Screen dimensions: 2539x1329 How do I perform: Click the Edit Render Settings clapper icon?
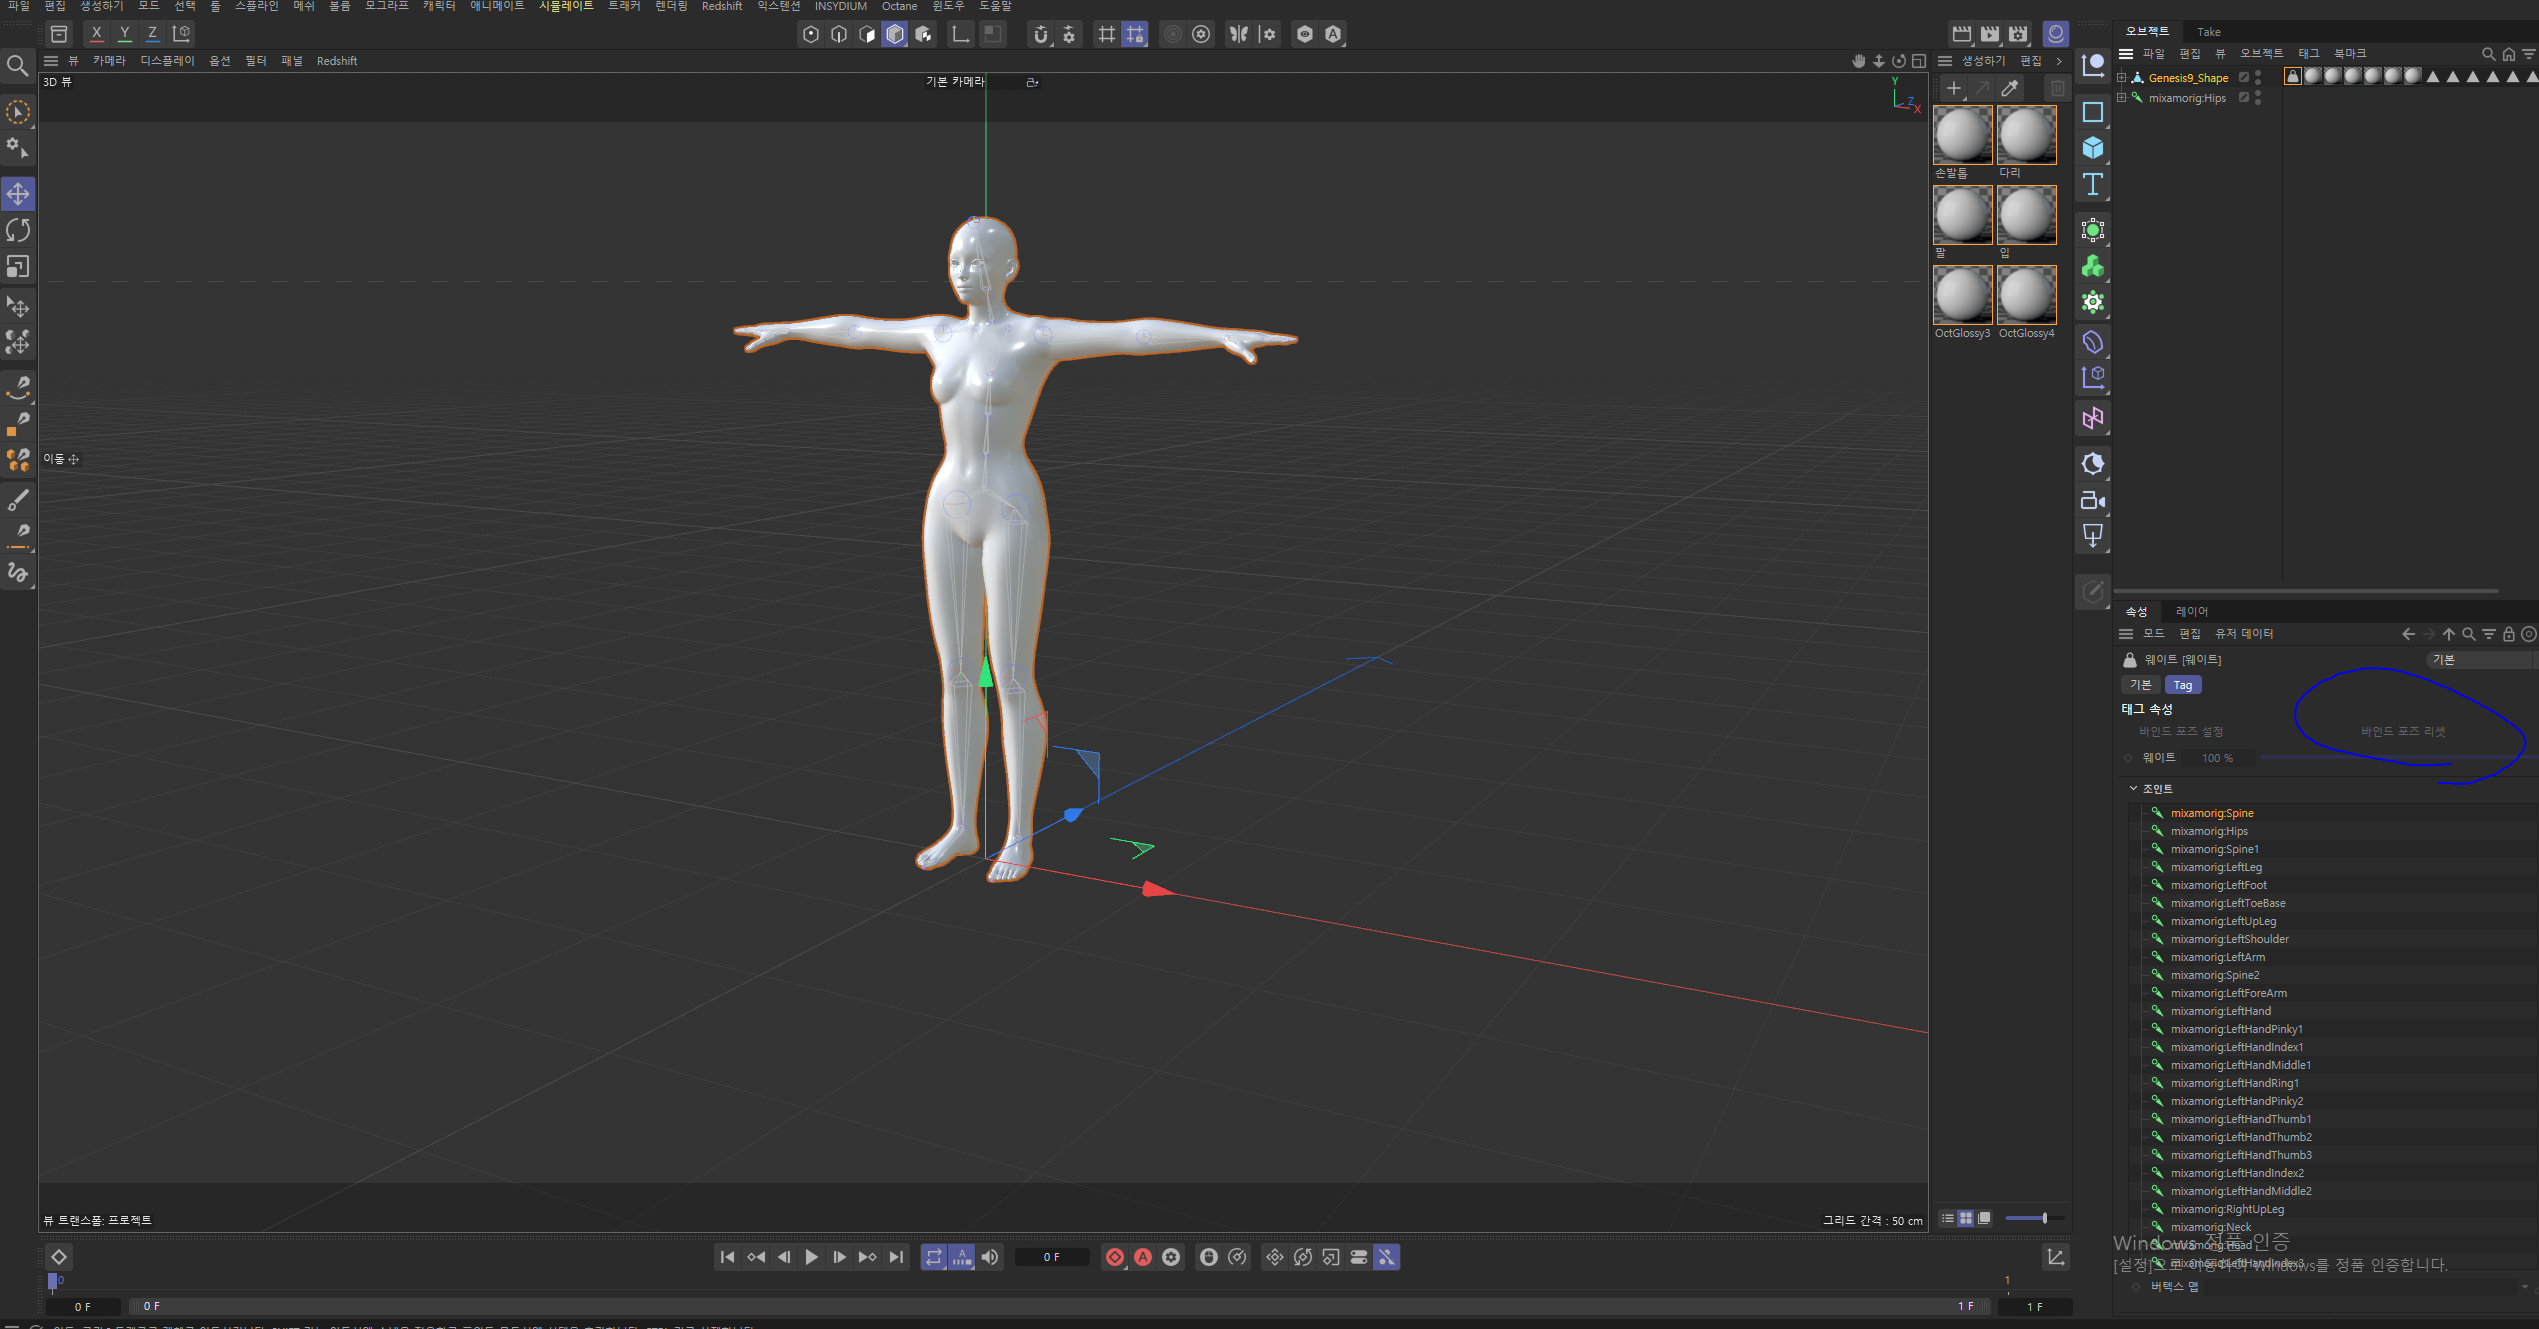[2018, 34]
